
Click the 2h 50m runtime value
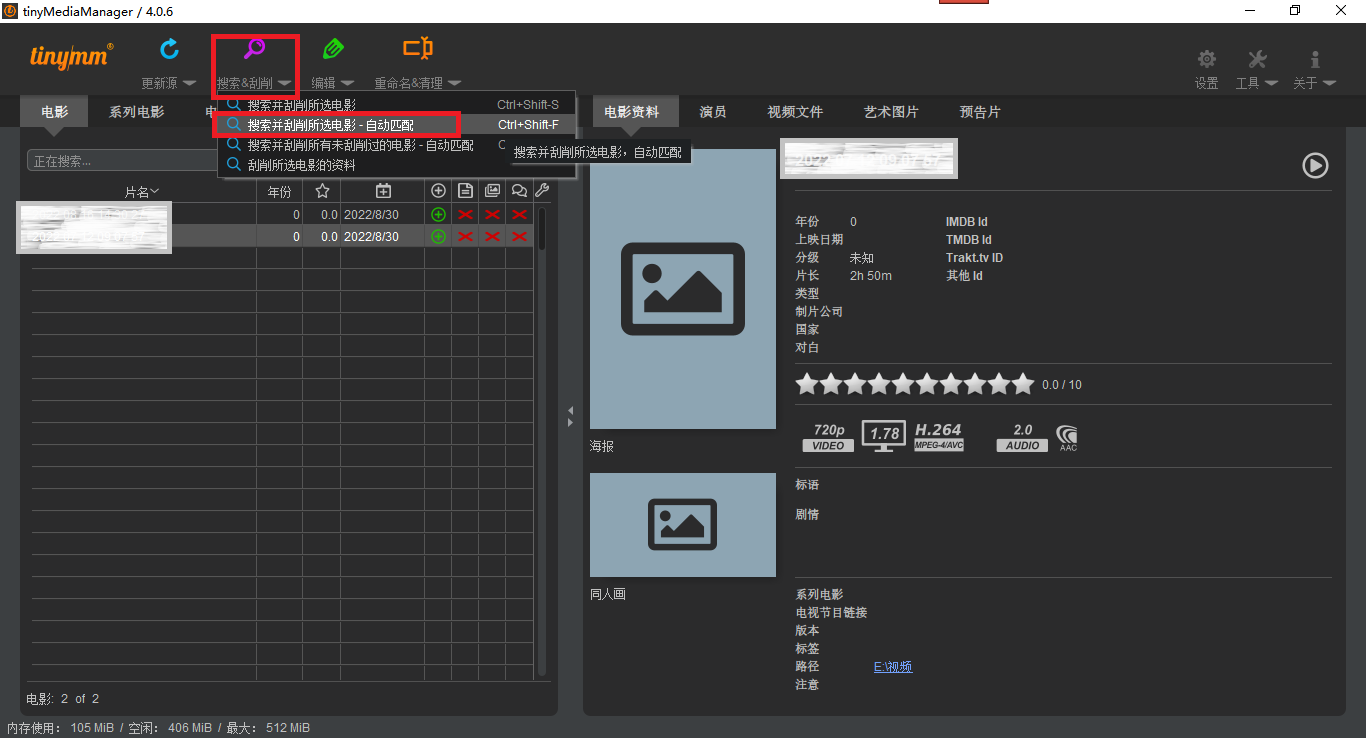pyautogui.click(x=871, y=276)
